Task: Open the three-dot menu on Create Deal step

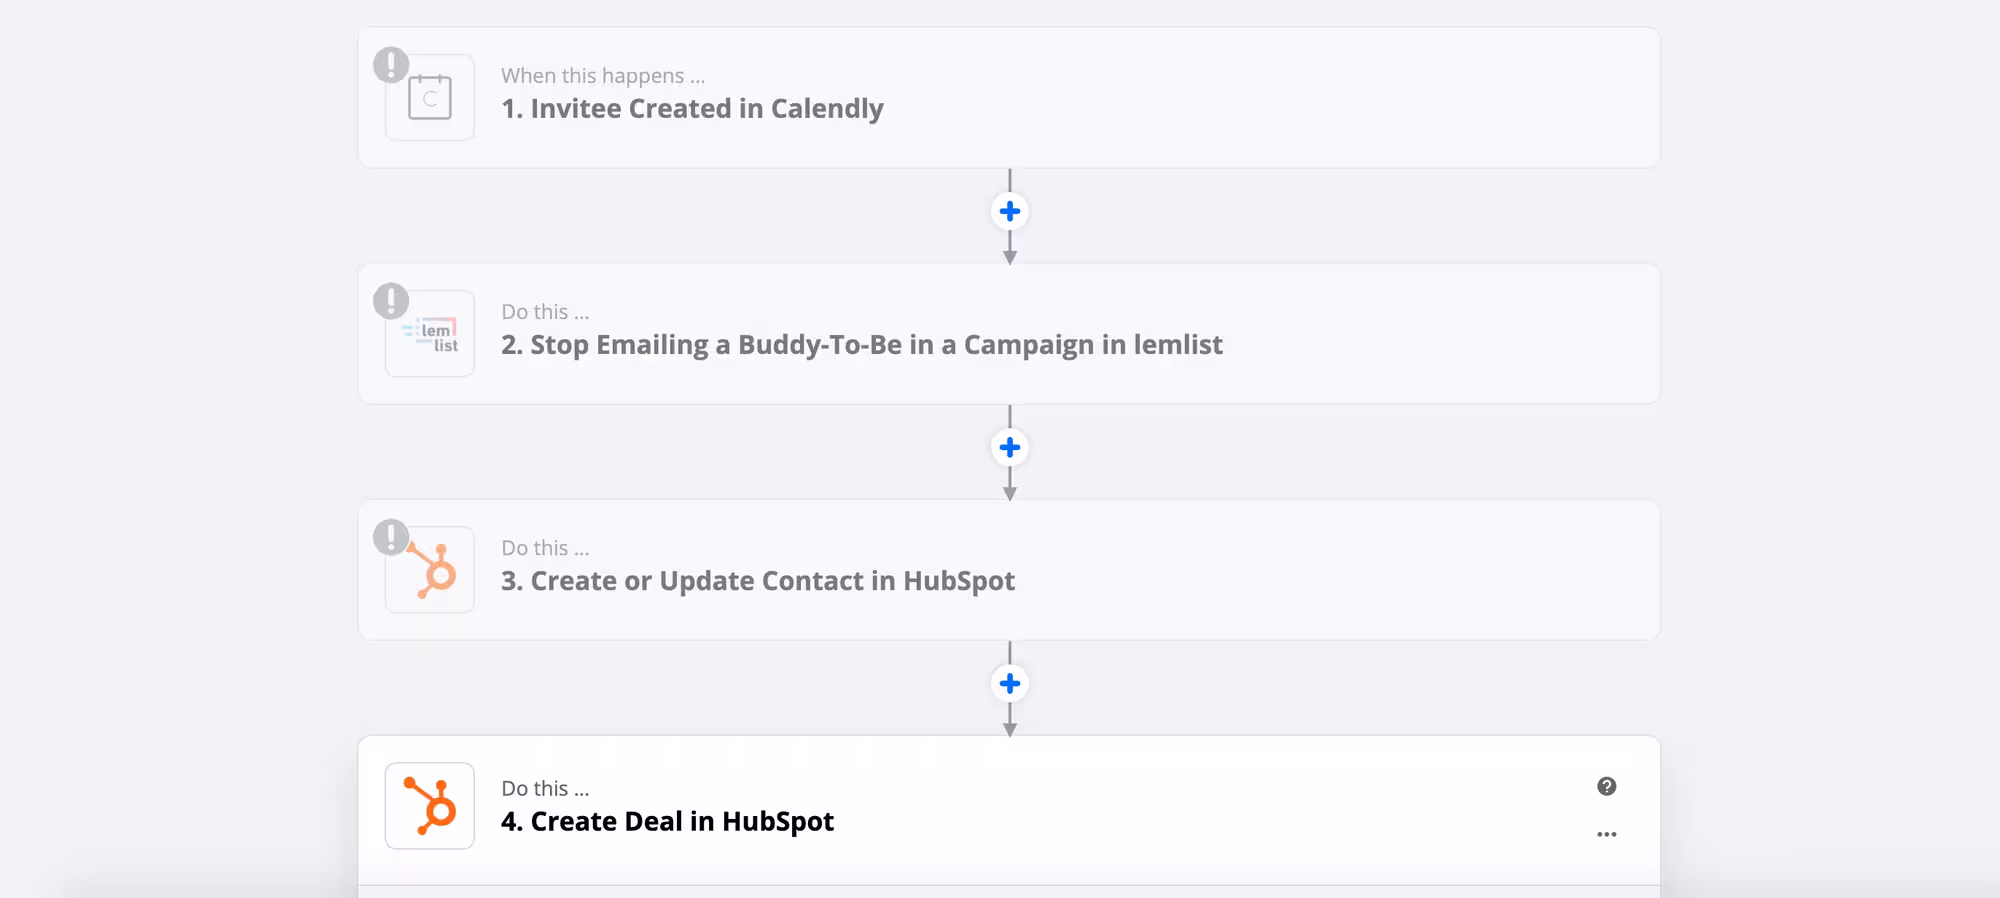Action: coord(1606,834)
